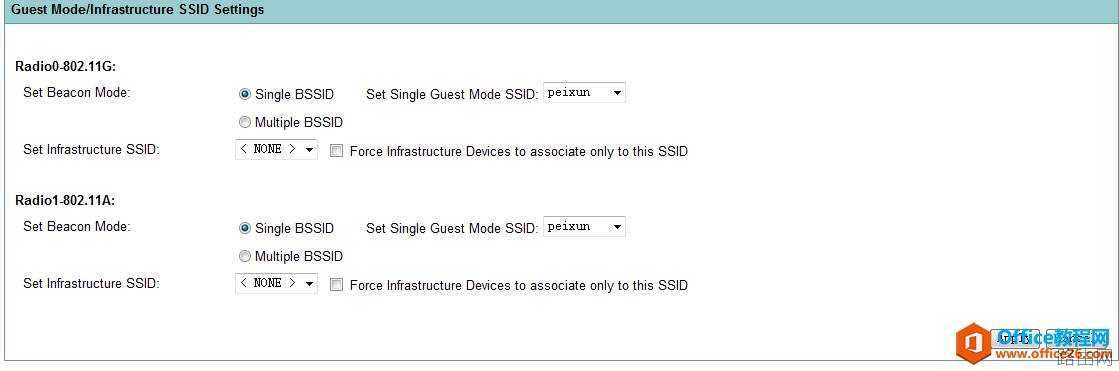
Task: Open Radio1 Single Guest Mode SSID dropdown
Action: pos(584,226)
